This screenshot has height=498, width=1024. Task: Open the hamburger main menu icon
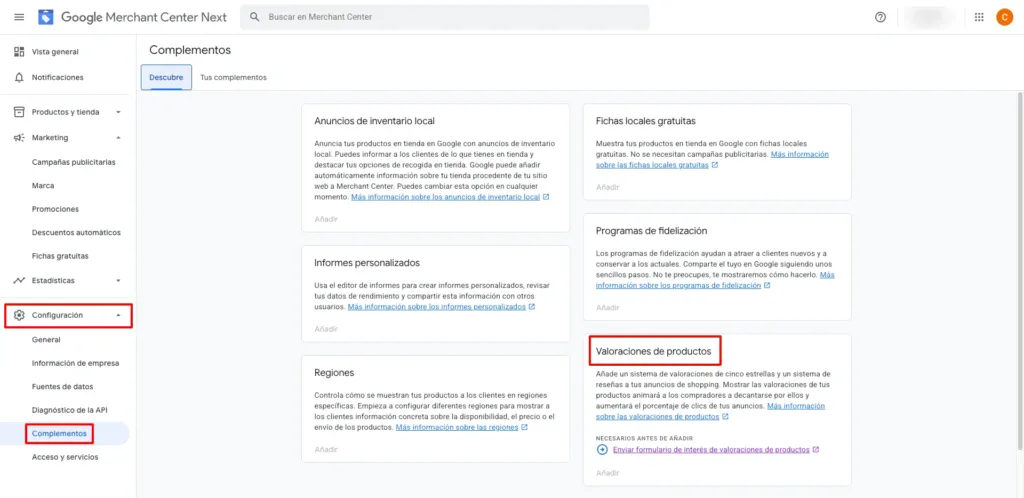pos(19,17)
